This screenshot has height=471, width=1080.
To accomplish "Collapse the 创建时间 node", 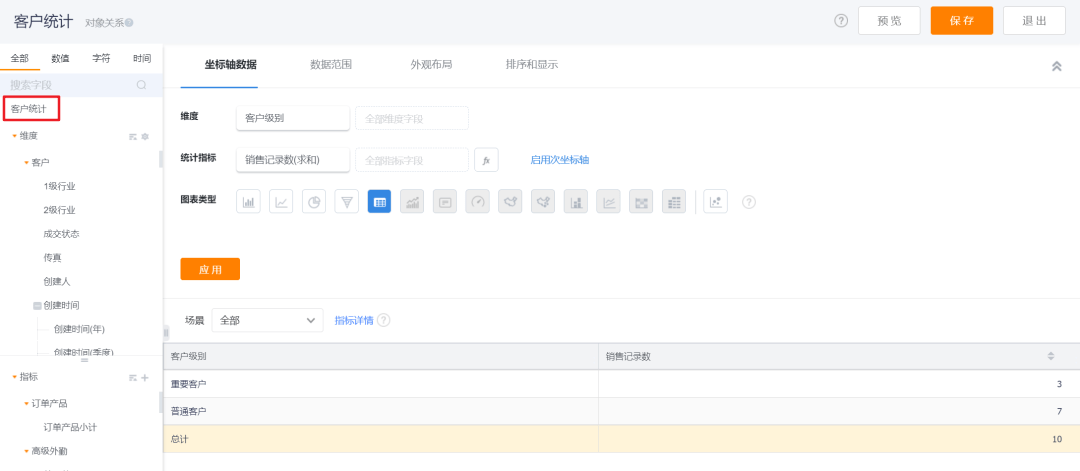I will point(37,305).
